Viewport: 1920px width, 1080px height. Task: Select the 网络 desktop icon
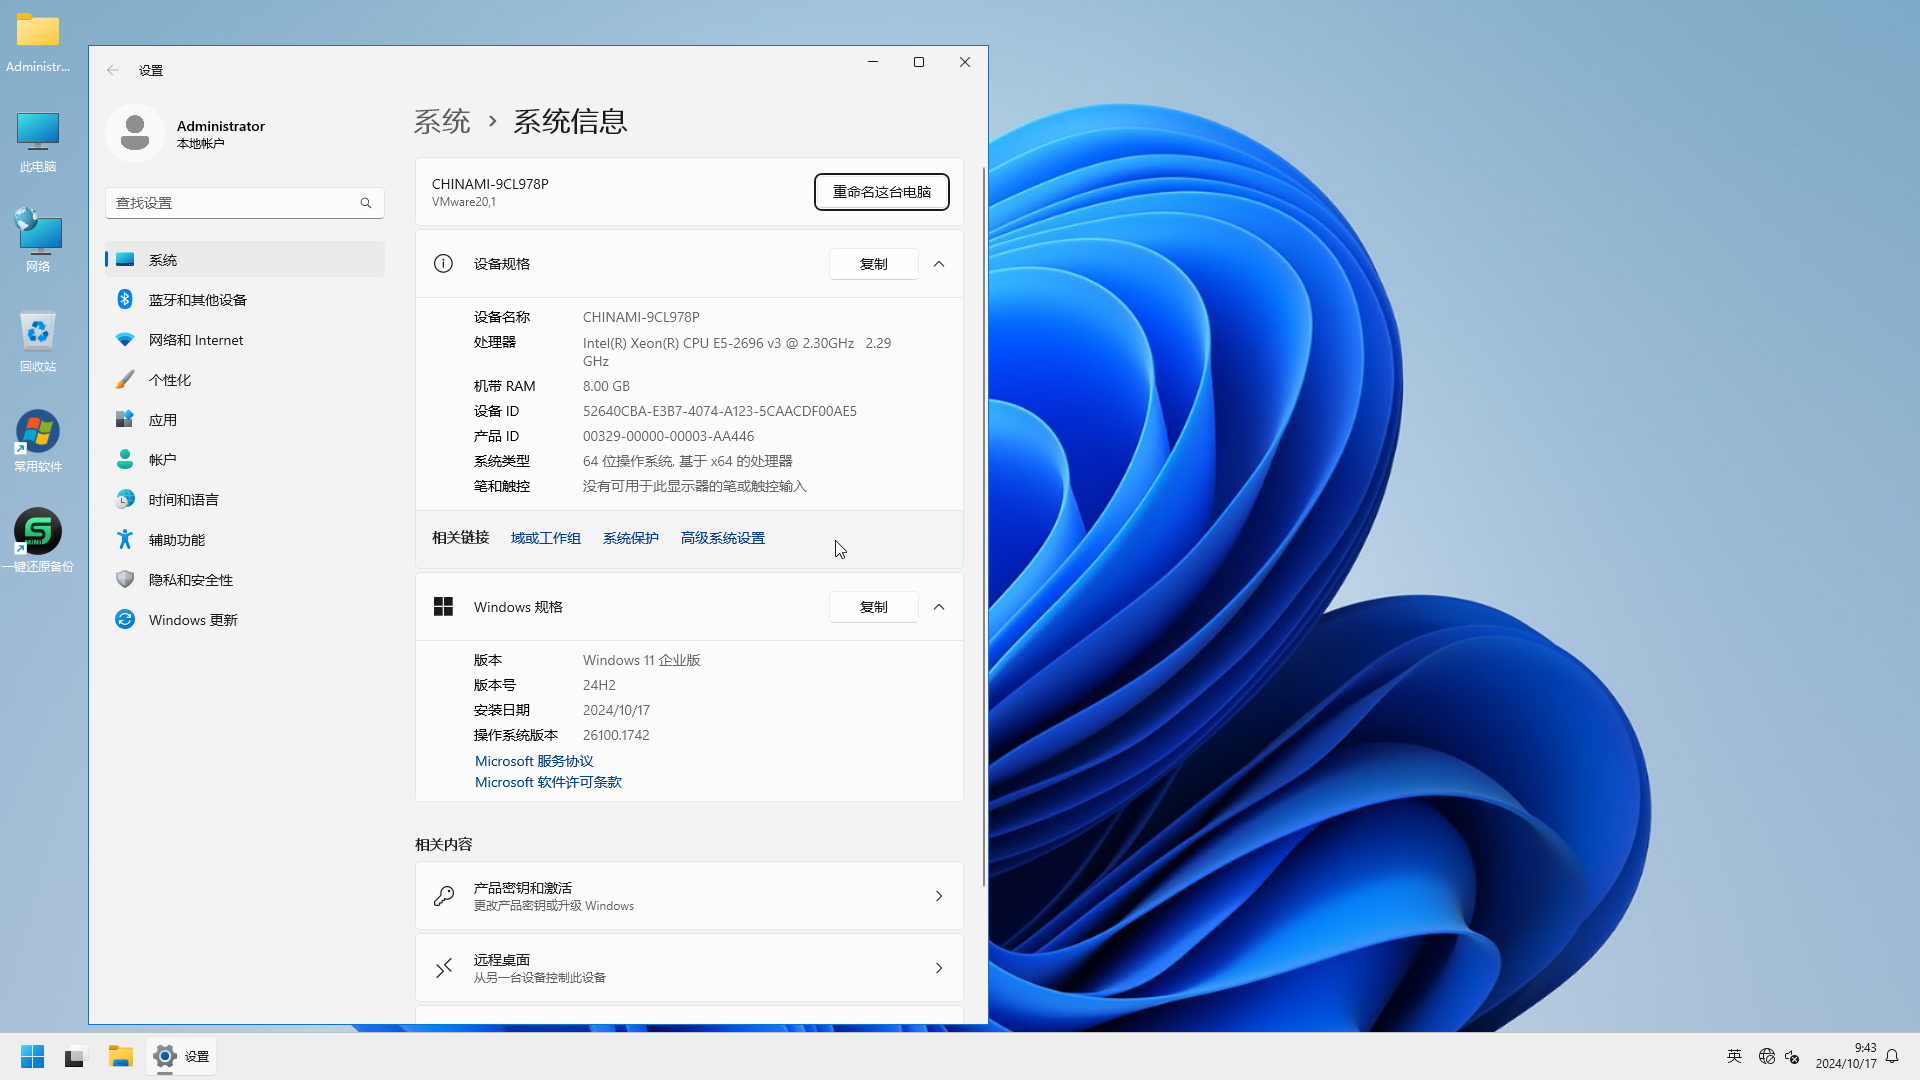click(x=38, y=240)
